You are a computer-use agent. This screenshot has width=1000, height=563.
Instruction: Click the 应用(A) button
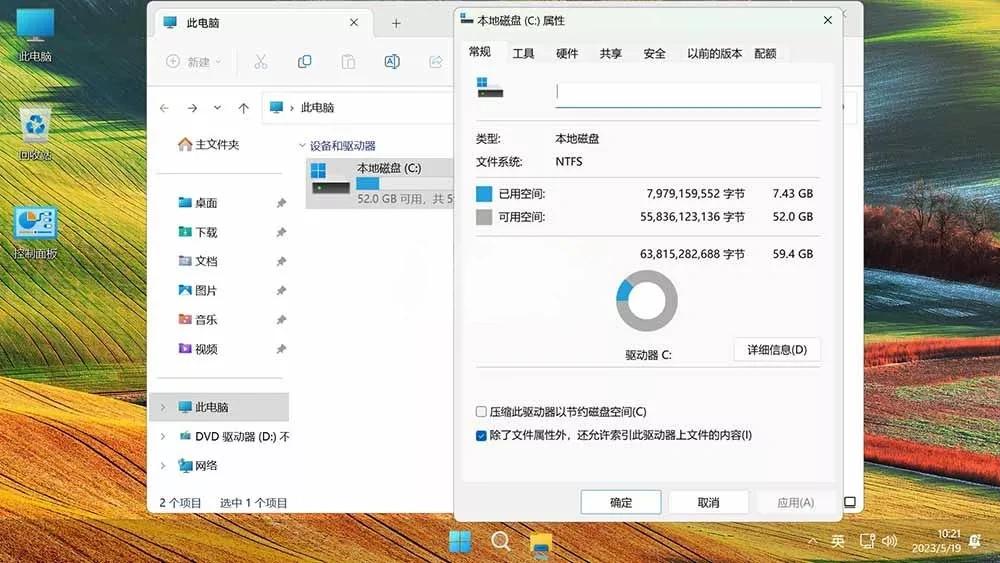(795, 502)
